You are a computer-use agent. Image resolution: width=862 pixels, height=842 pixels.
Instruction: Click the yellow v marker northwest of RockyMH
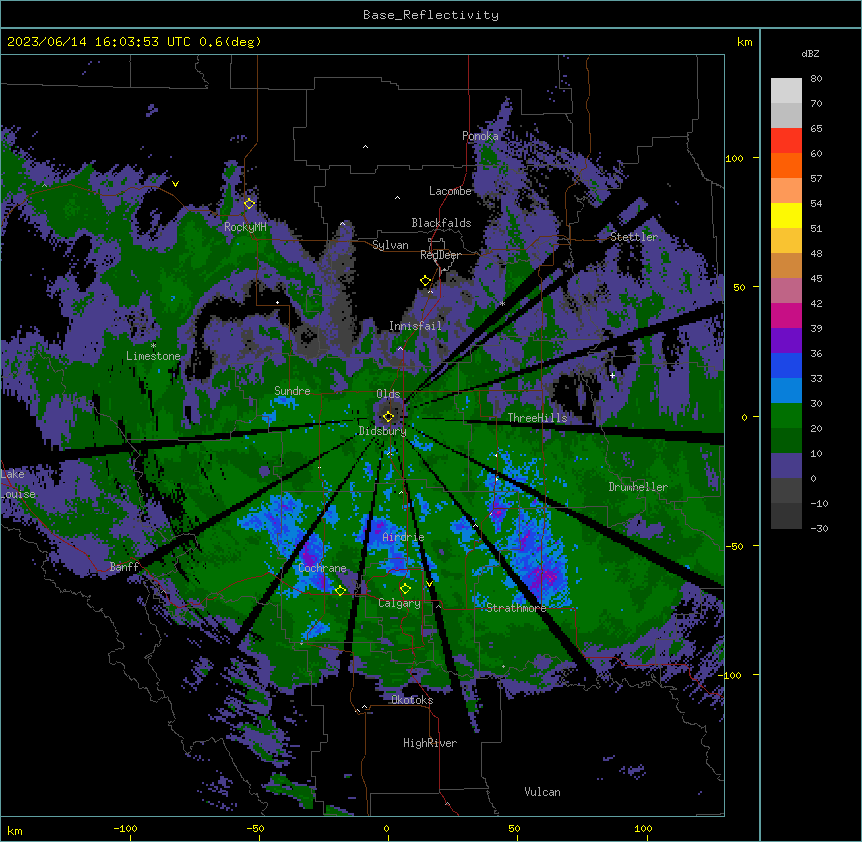click(175, 184)
